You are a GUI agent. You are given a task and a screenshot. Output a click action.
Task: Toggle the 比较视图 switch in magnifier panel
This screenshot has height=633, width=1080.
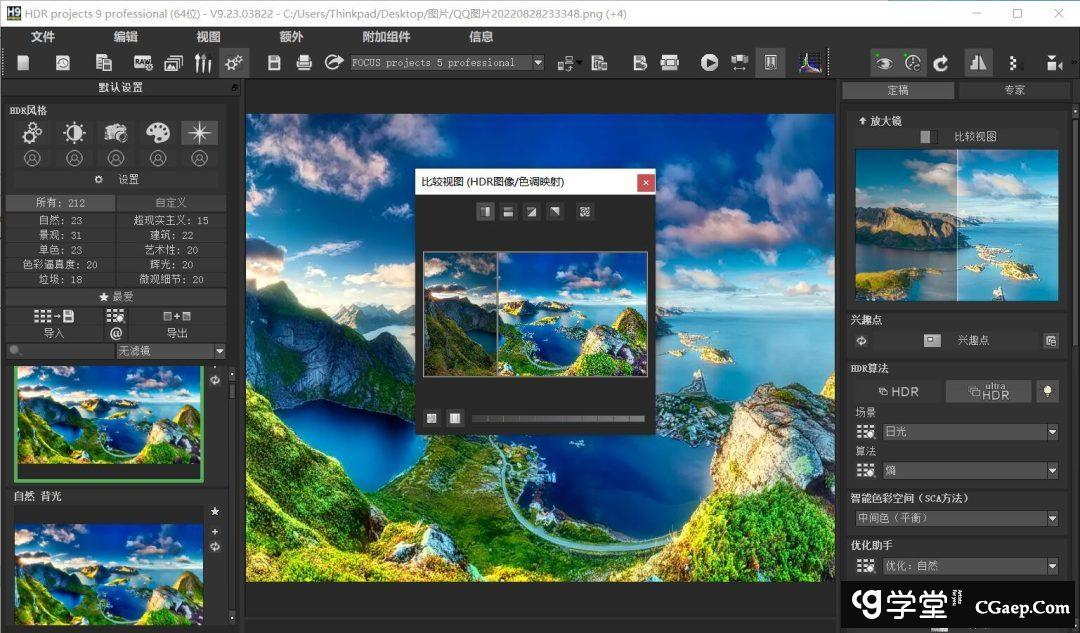[x=929, y=137]
